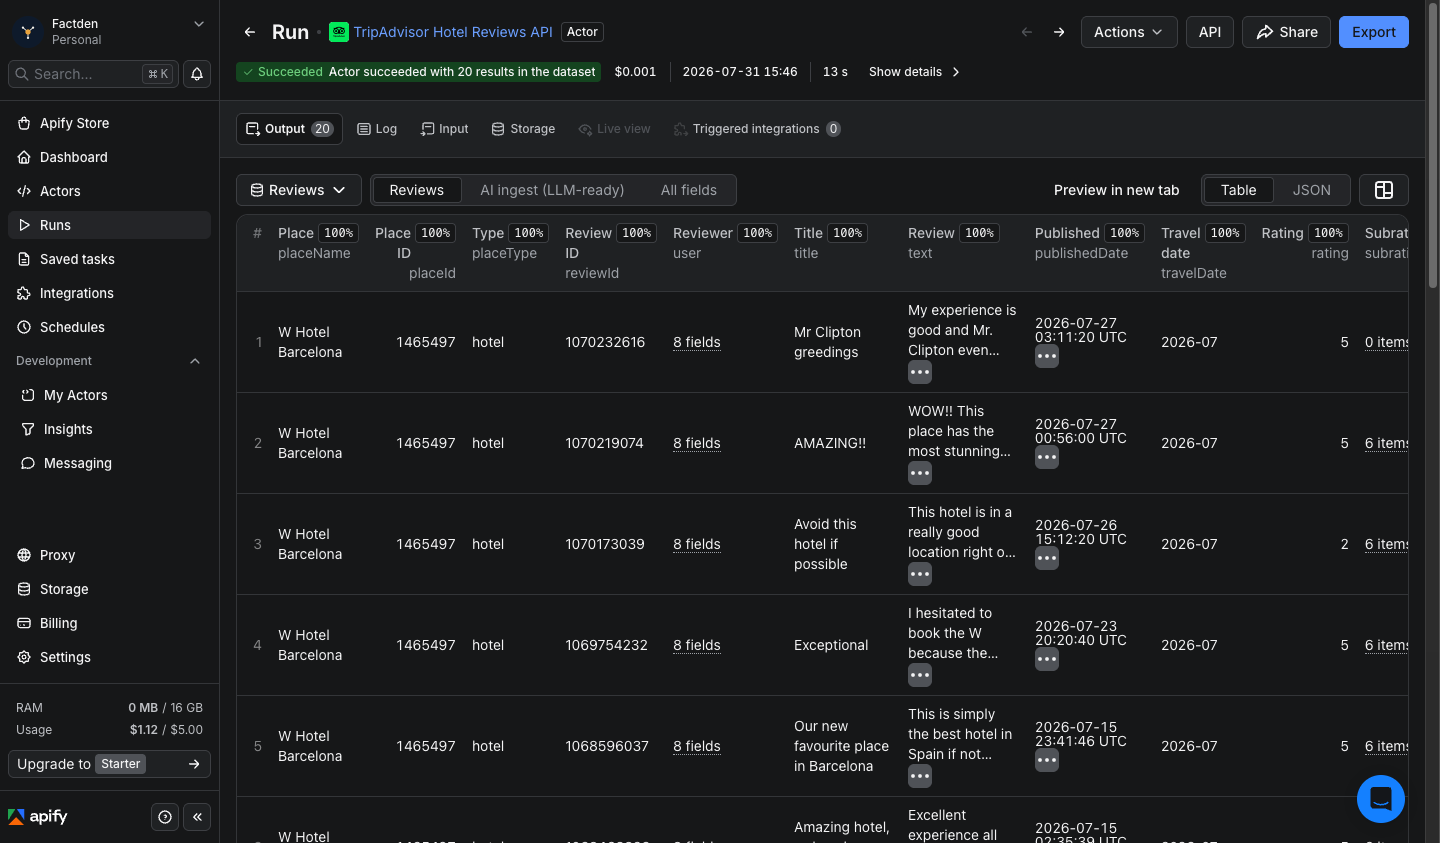The width and height of the screenshot is (1440, 843).
Task: Open Factden Personal account switcher
Action: [x=110, y=31]
